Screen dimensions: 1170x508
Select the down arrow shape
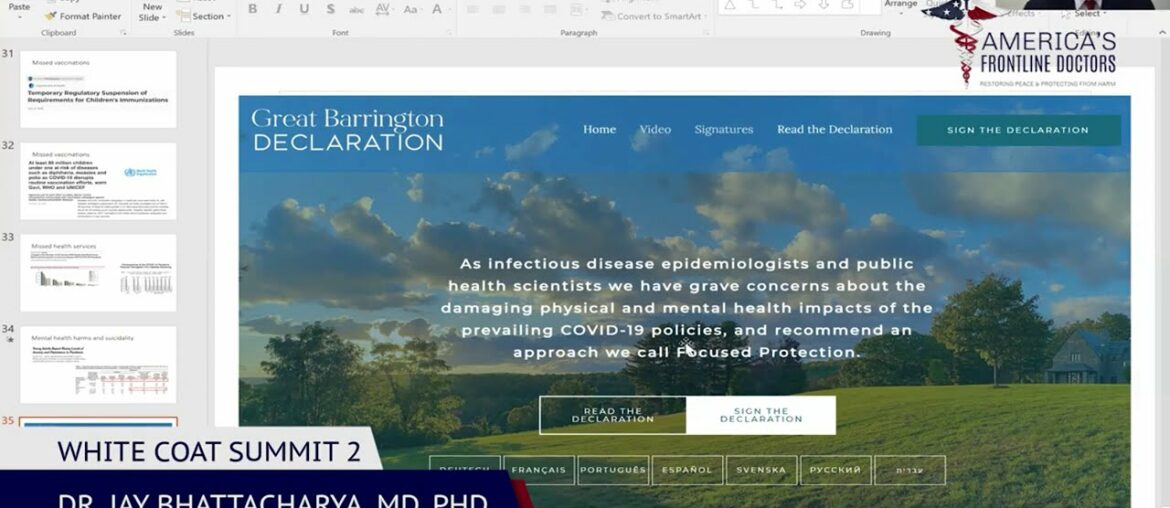point(824,5)
